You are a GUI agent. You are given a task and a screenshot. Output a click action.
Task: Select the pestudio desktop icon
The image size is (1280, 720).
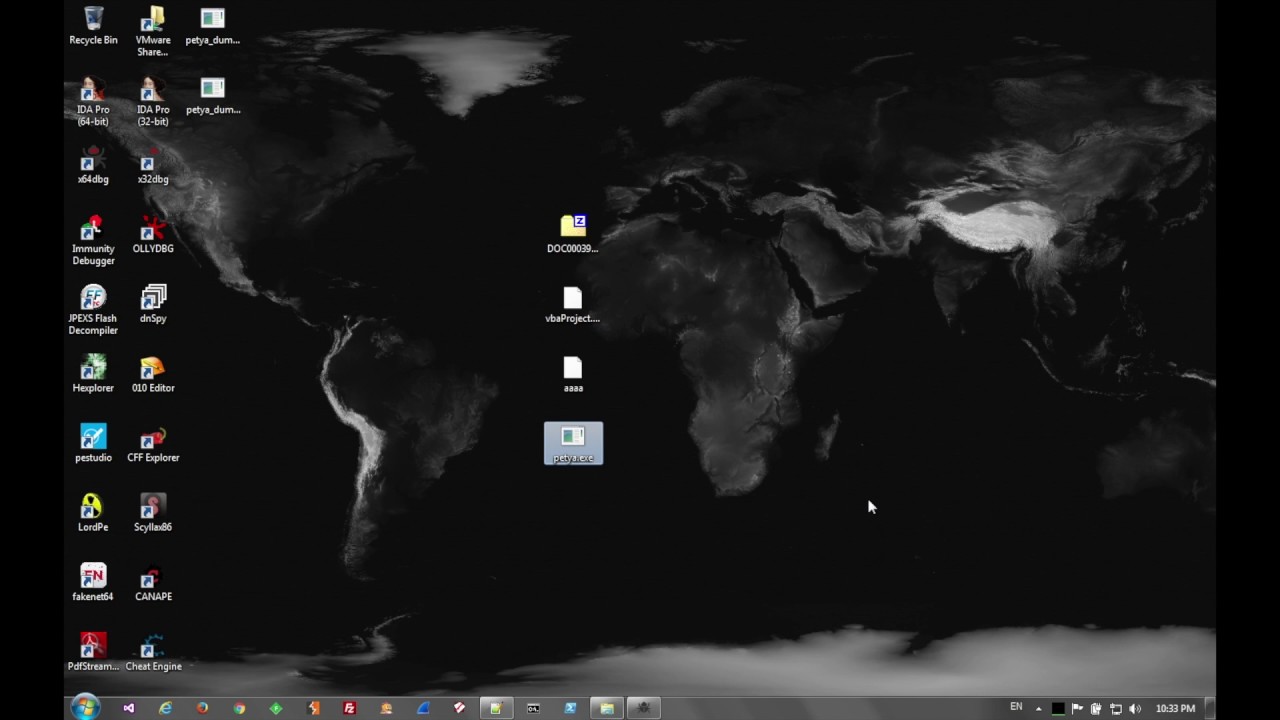pyautogui.click(x=93, y=444)
